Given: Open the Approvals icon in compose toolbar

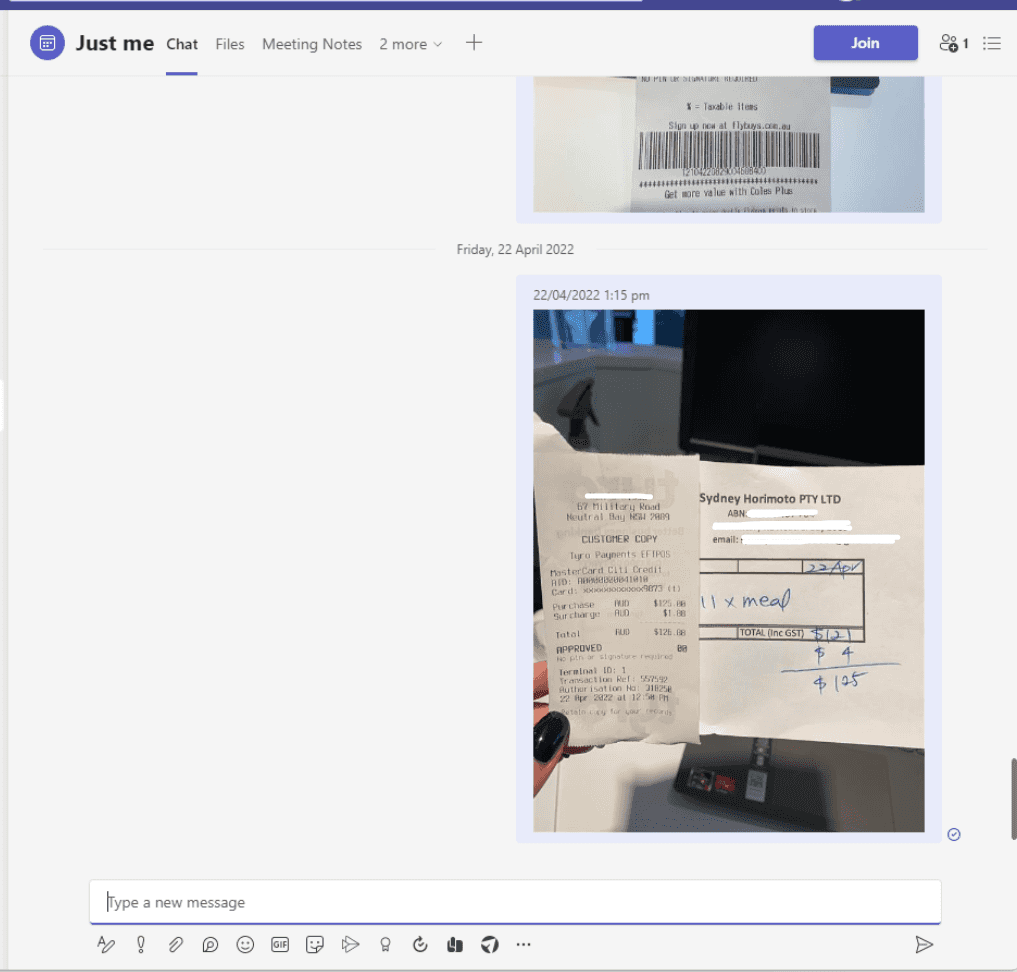Looking at the screenshot, I should [420, 944].
